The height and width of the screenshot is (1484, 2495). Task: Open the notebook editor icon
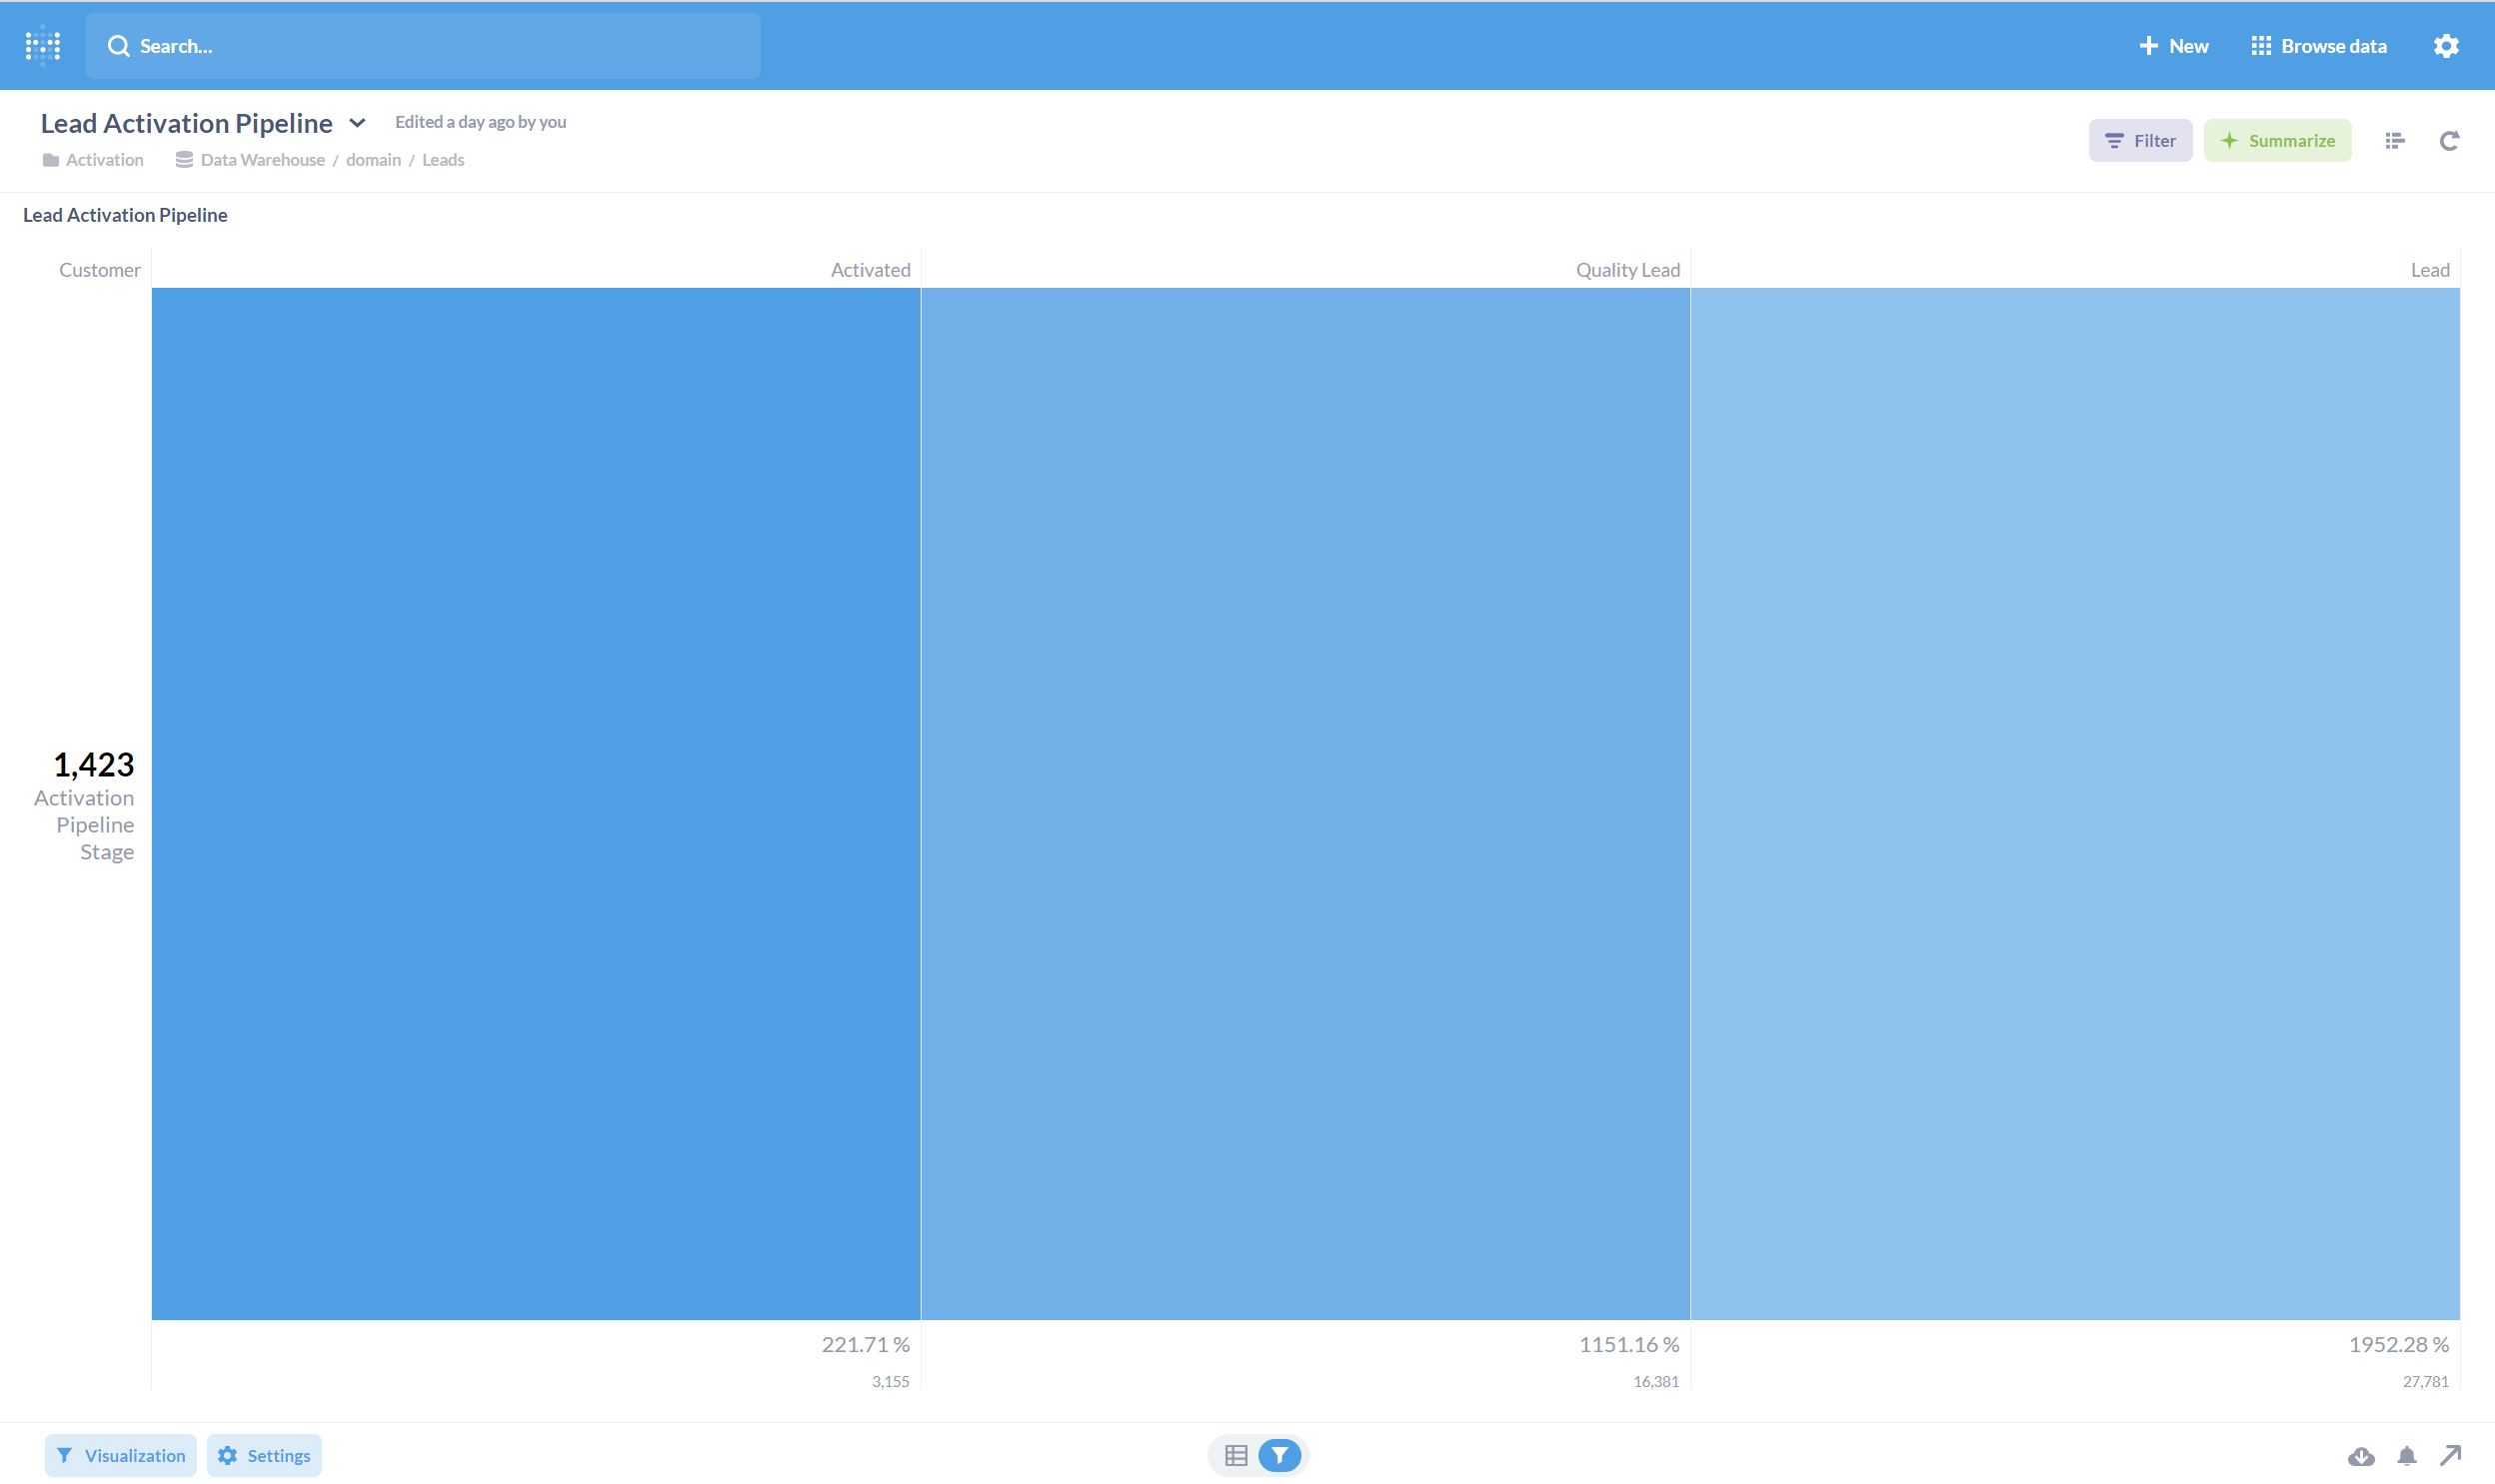point(2394,140)
